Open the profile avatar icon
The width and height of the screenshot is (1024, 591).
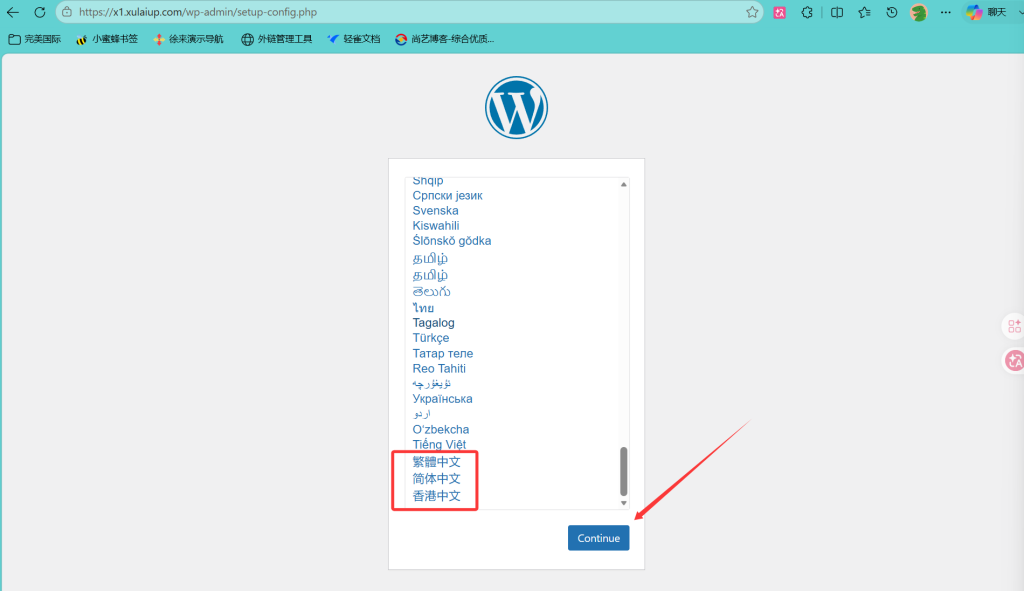click(x=919, y=12)
